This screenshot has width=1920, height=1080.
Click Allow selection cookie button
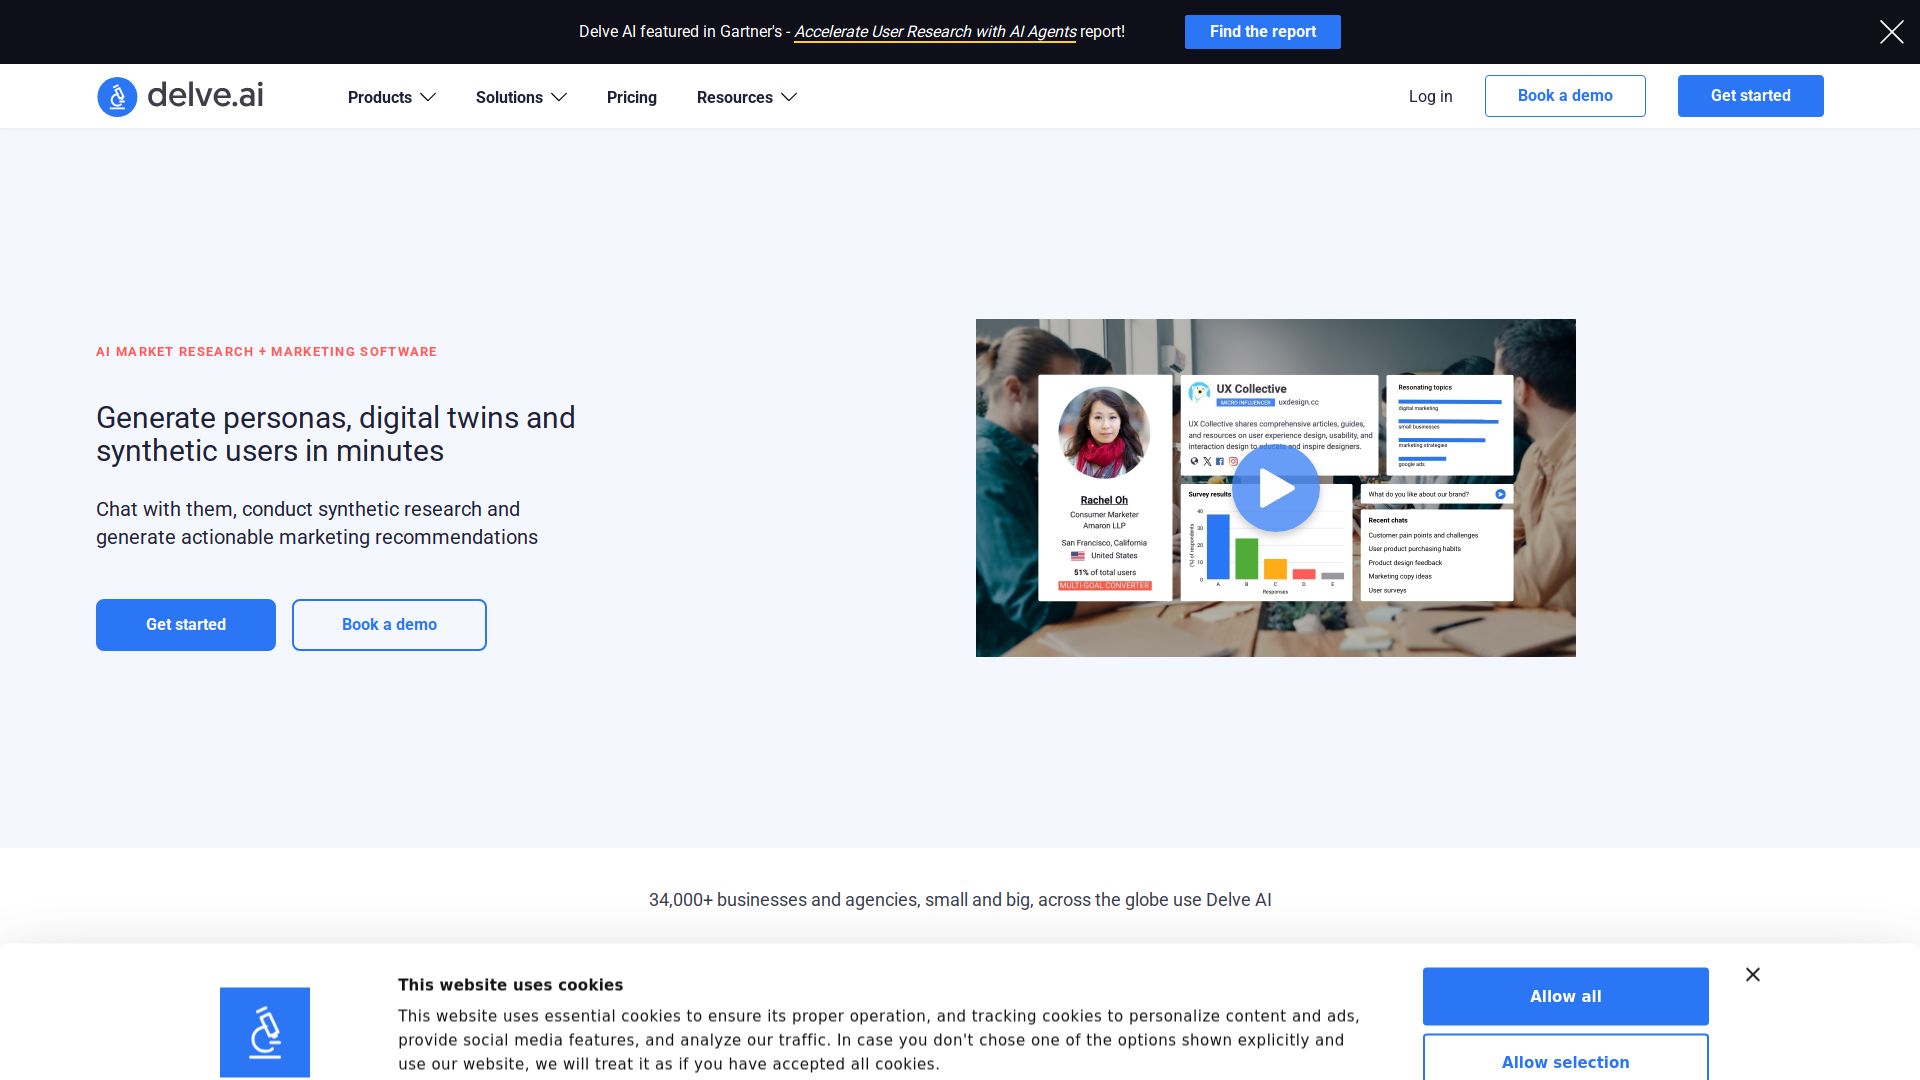(1565, 1061)
